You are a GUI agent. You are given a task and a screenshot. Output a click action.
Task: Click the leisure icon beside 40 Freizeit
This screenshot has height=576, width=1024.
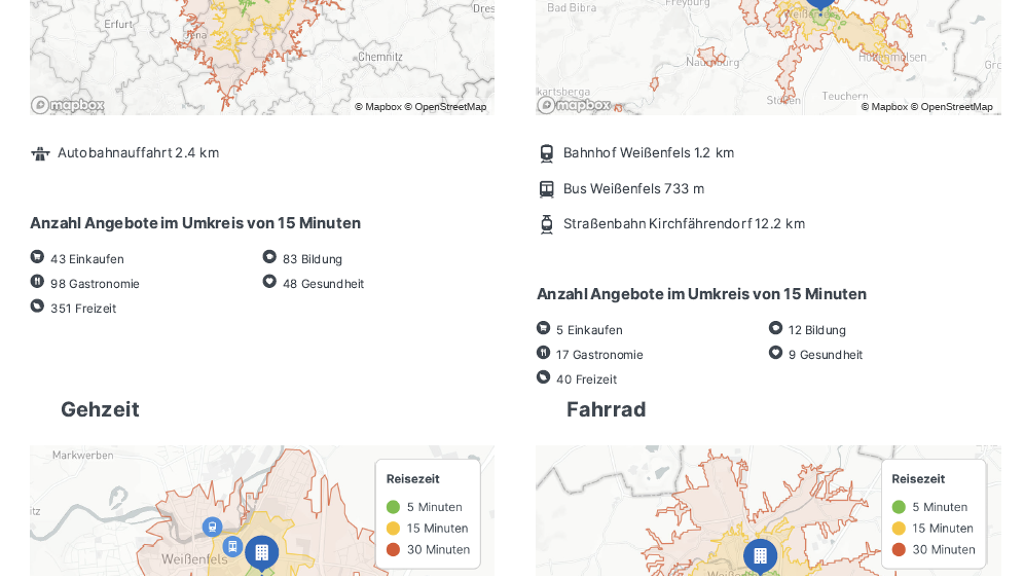click(543, 377)
